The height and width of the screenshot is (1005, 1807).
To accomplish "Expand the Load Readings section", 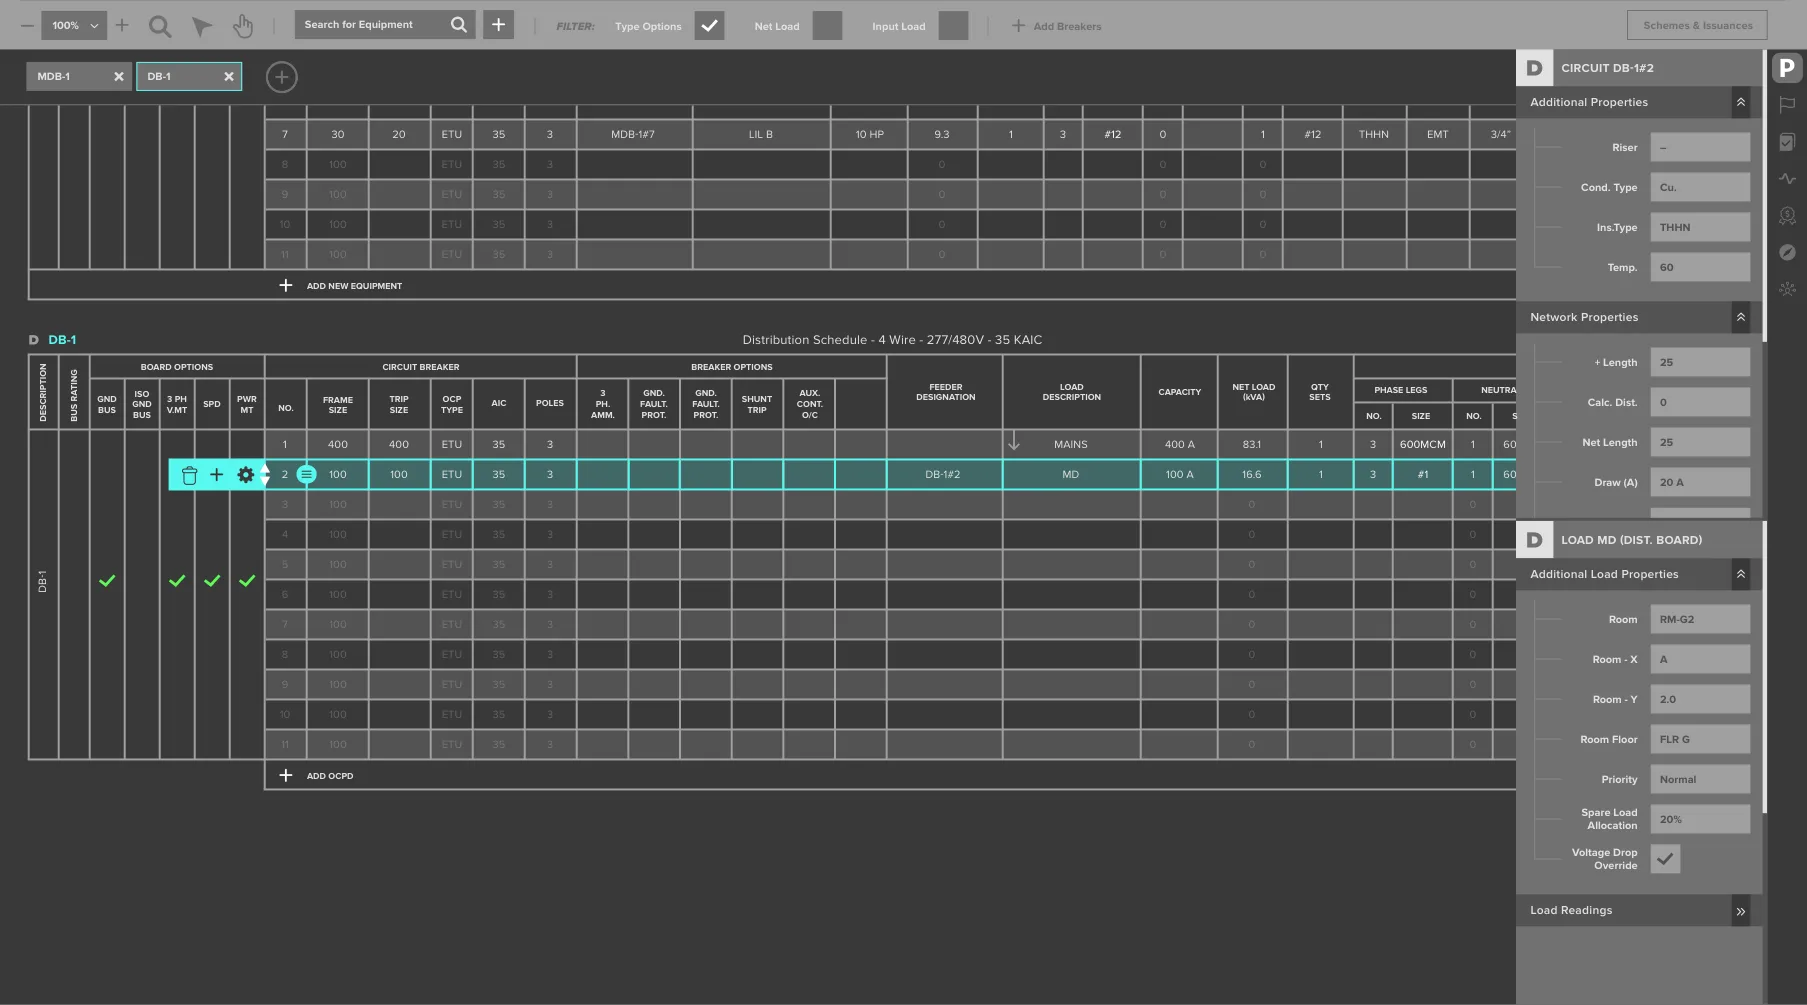I will pyautogui.click(x=1741, y=911).
